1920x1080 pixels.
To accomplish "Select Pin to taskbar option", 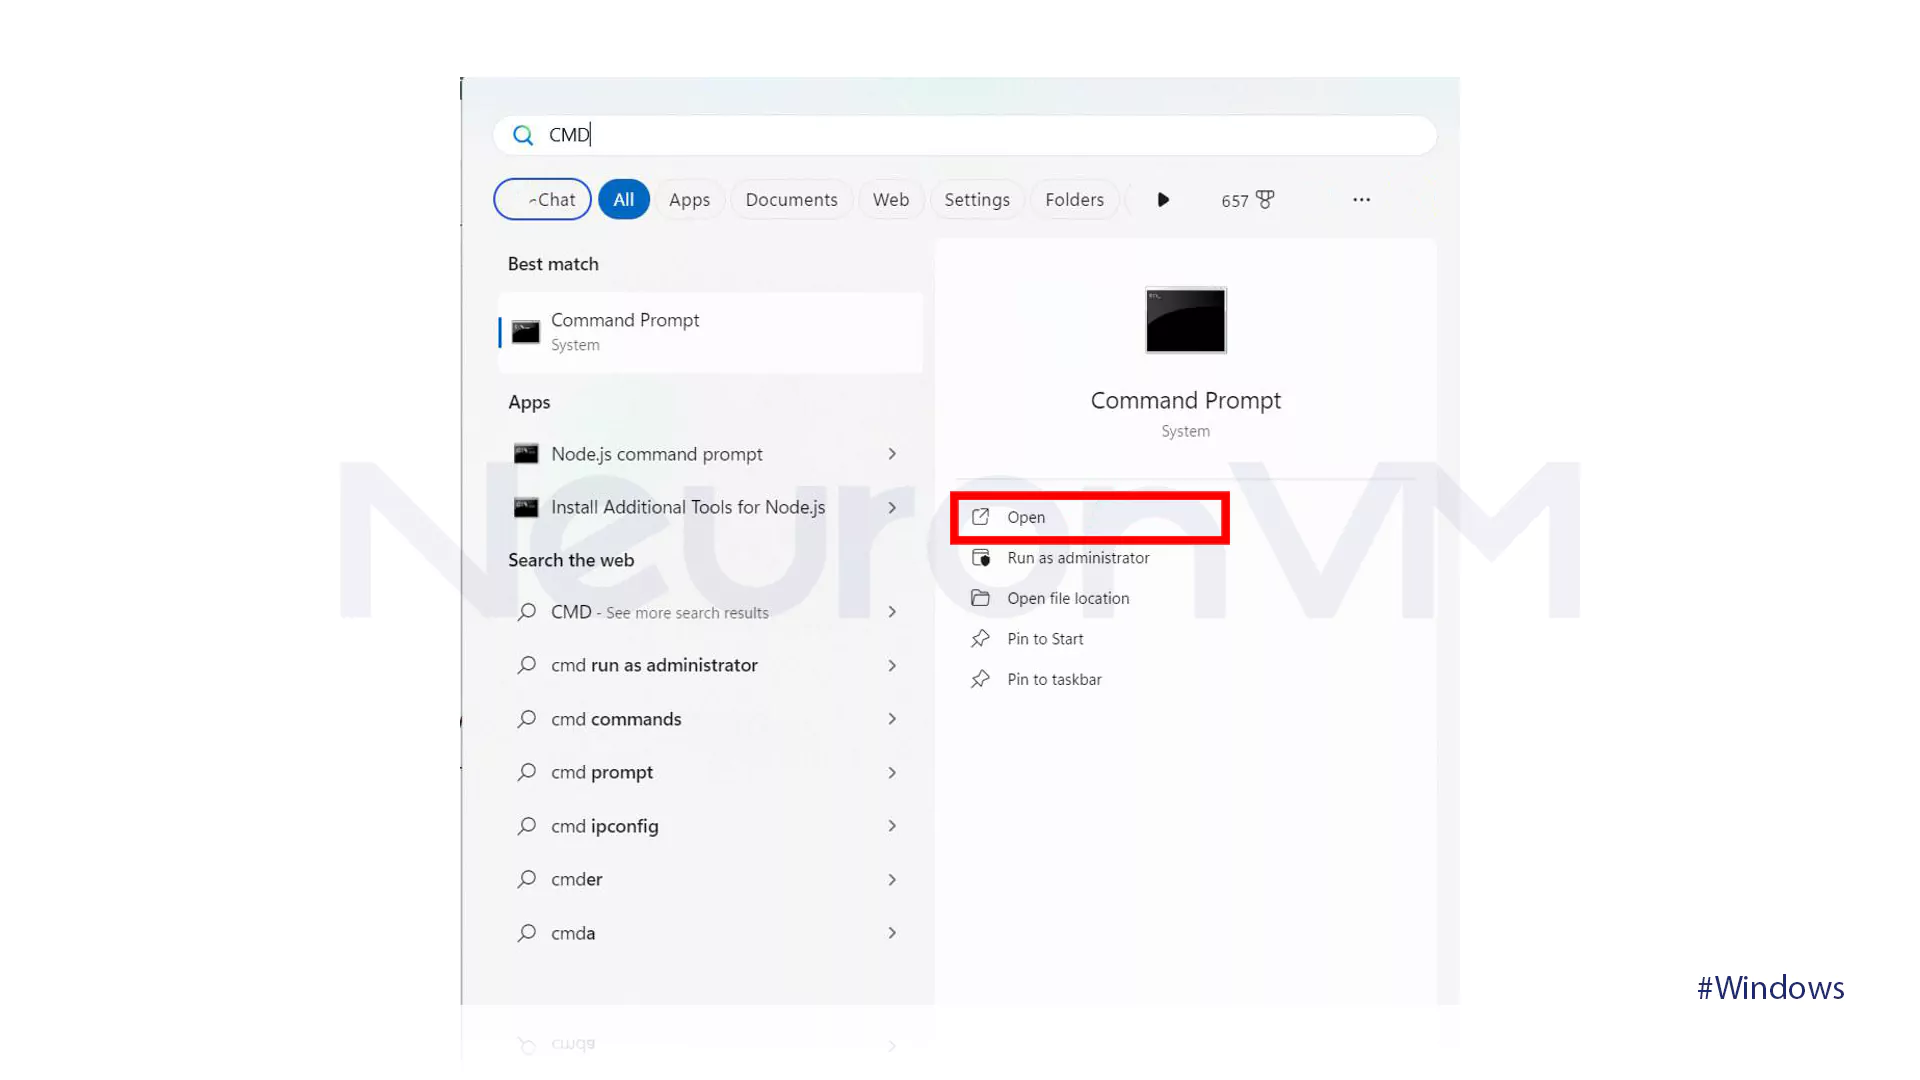I will coord(1055,679).
